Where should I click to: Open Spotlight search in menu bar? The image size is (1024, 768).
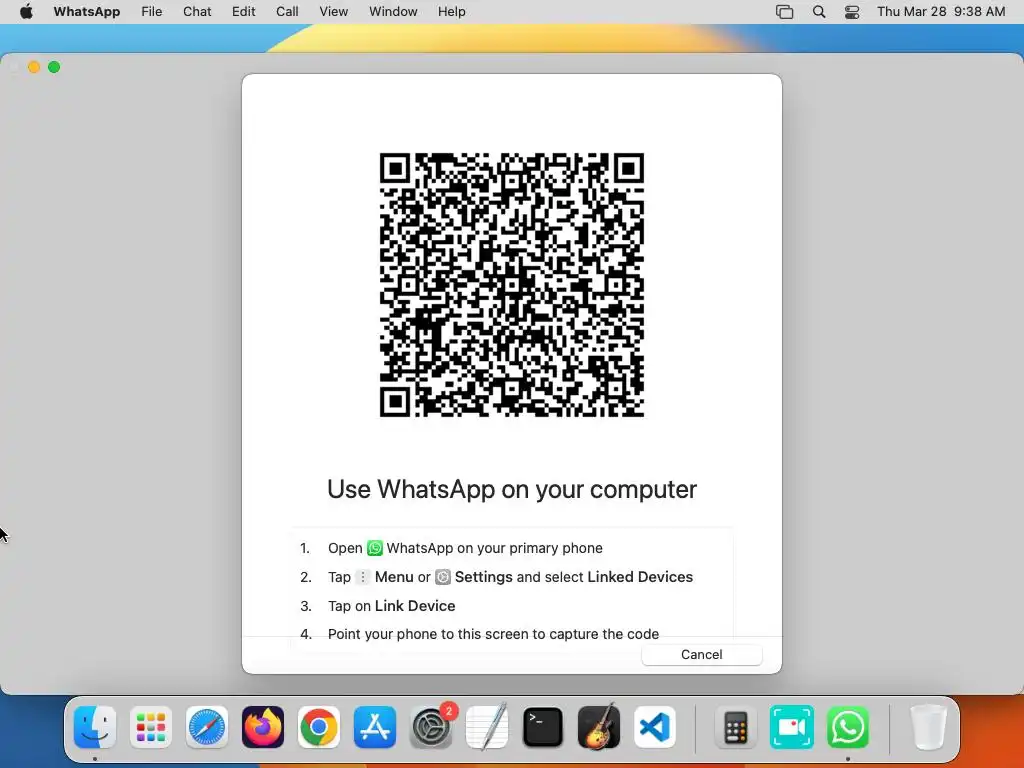[819, 12]
